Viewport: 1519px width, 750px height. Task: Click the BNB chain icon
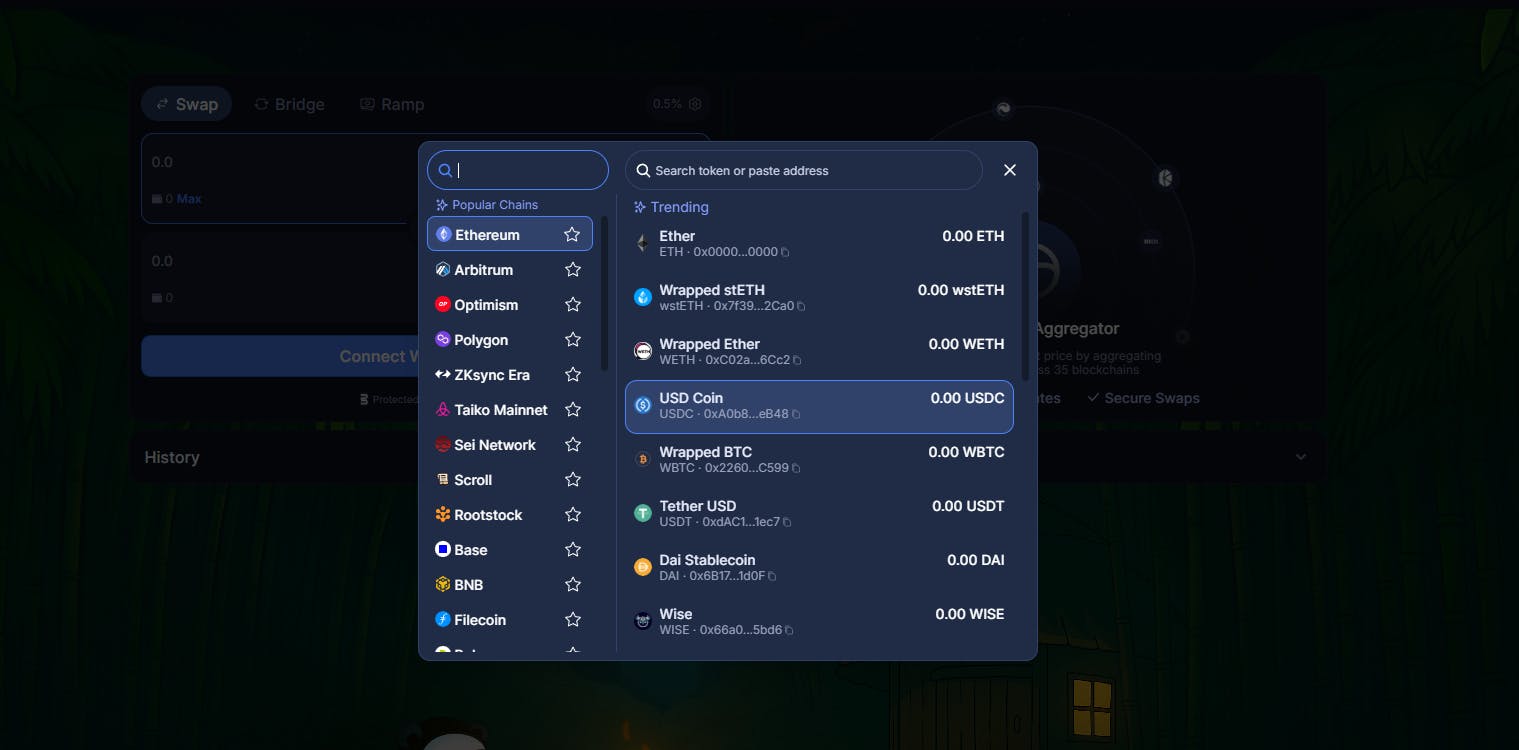442,584
